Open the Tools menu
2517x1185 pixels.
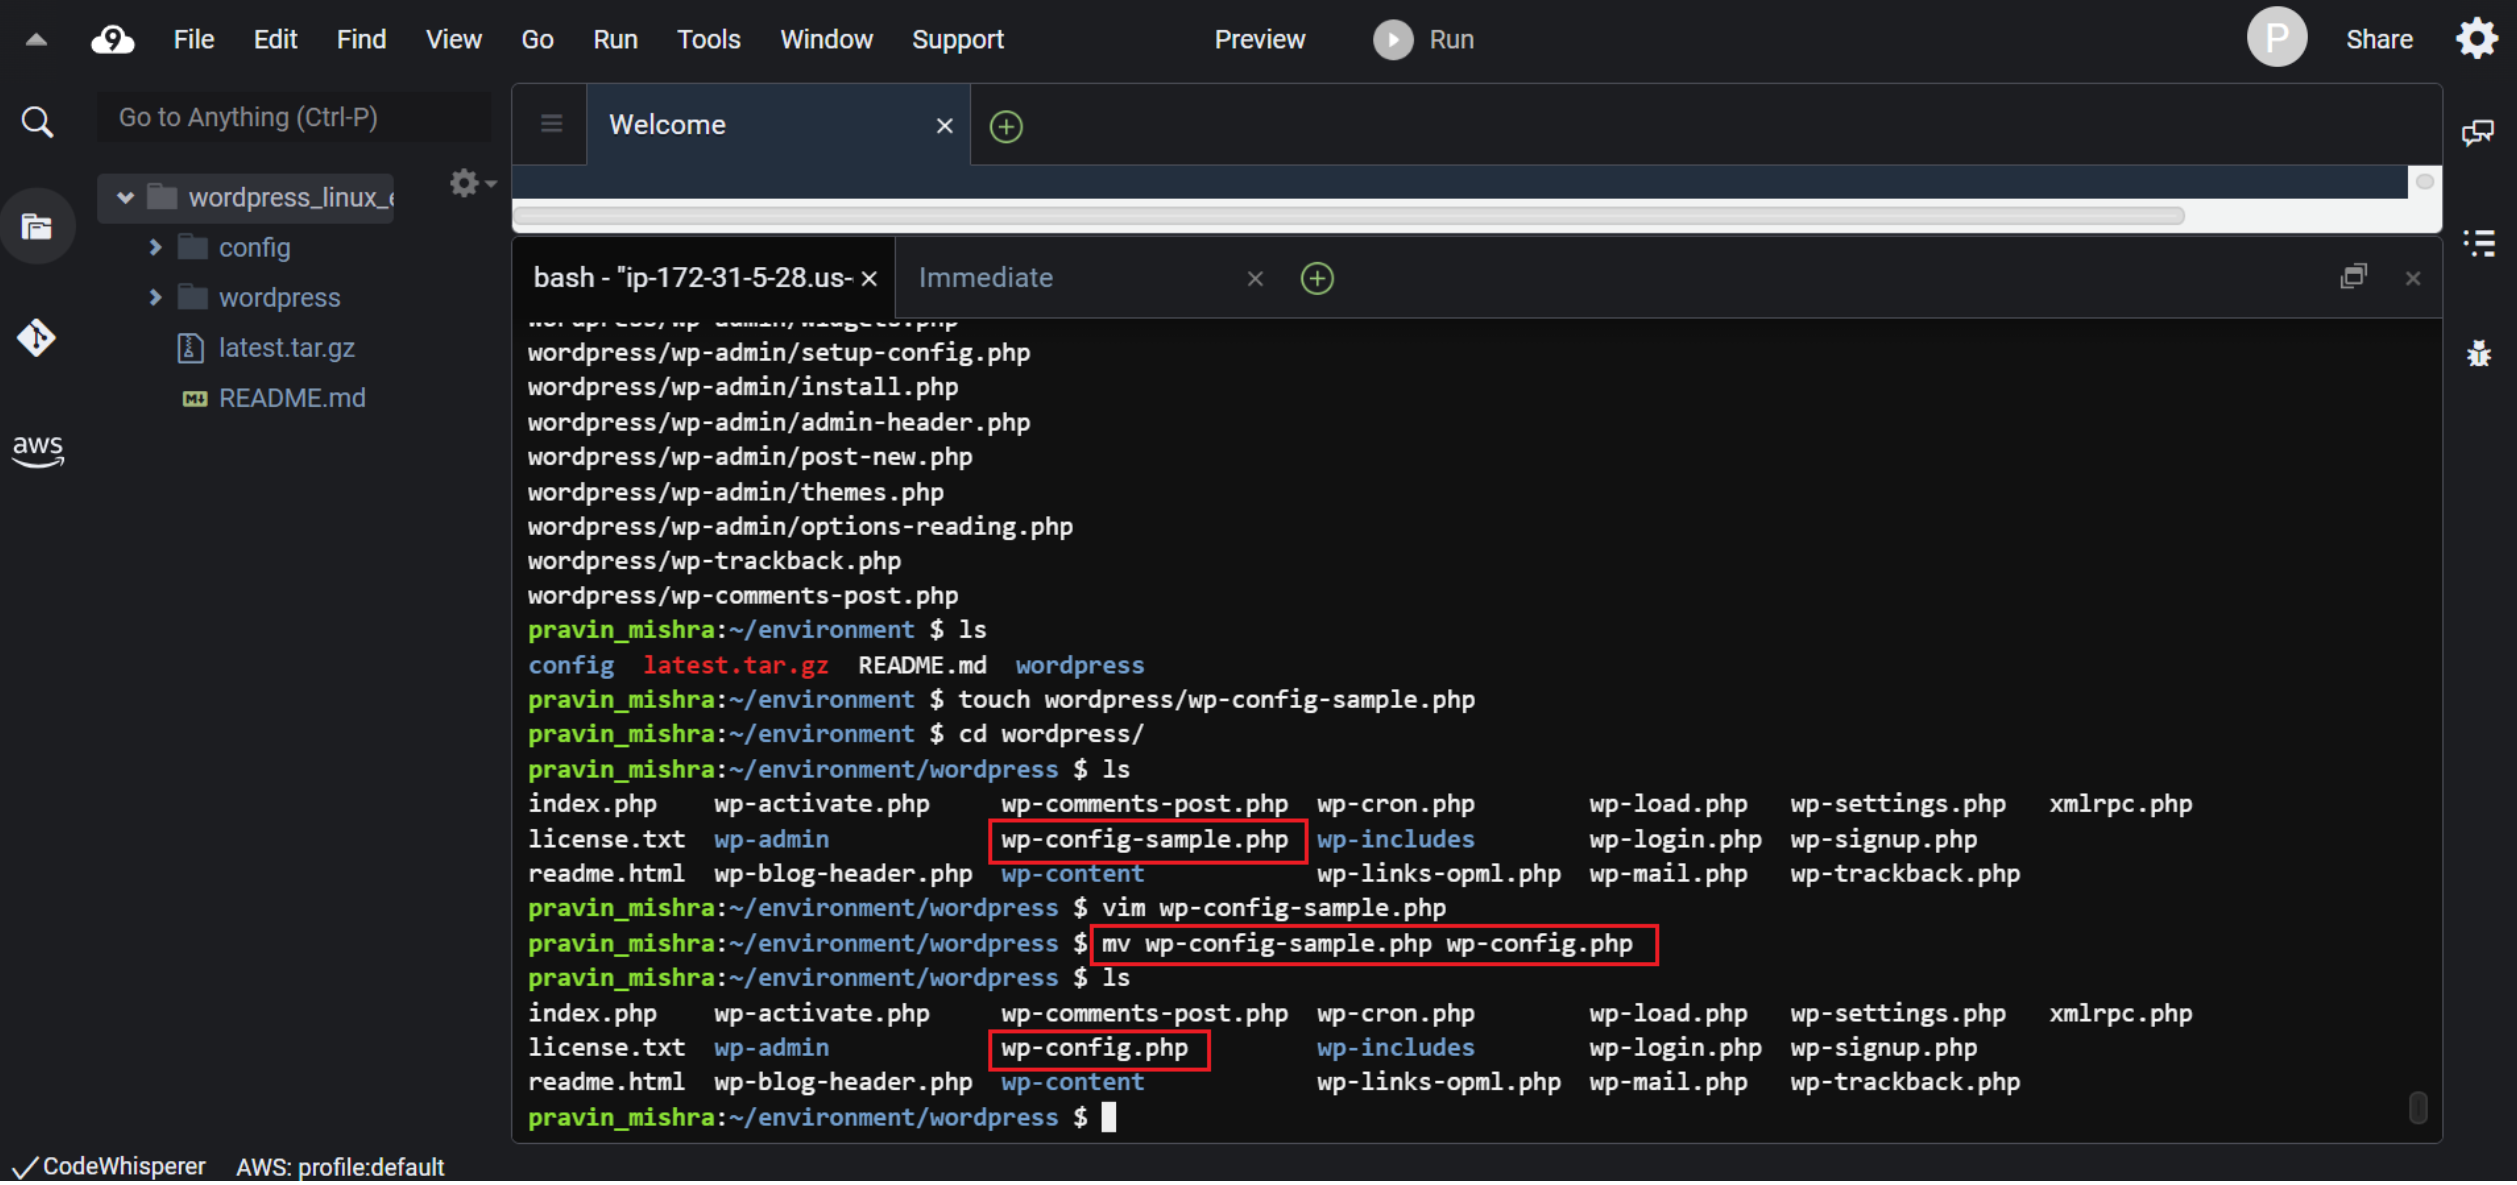coord(708,39)
